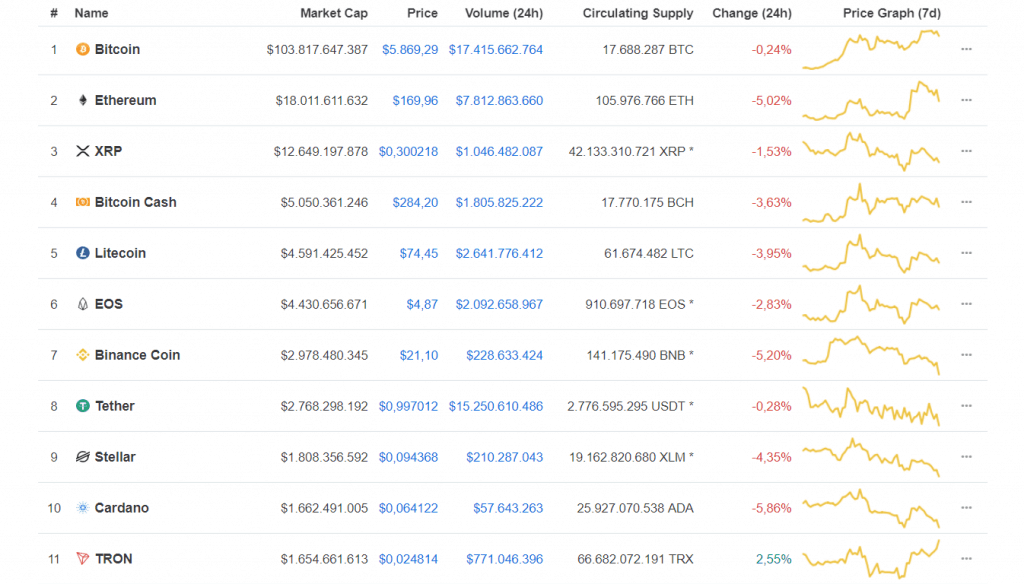Click the Binance Coin logo icon
1024x584 pixels.
(82, 355)
